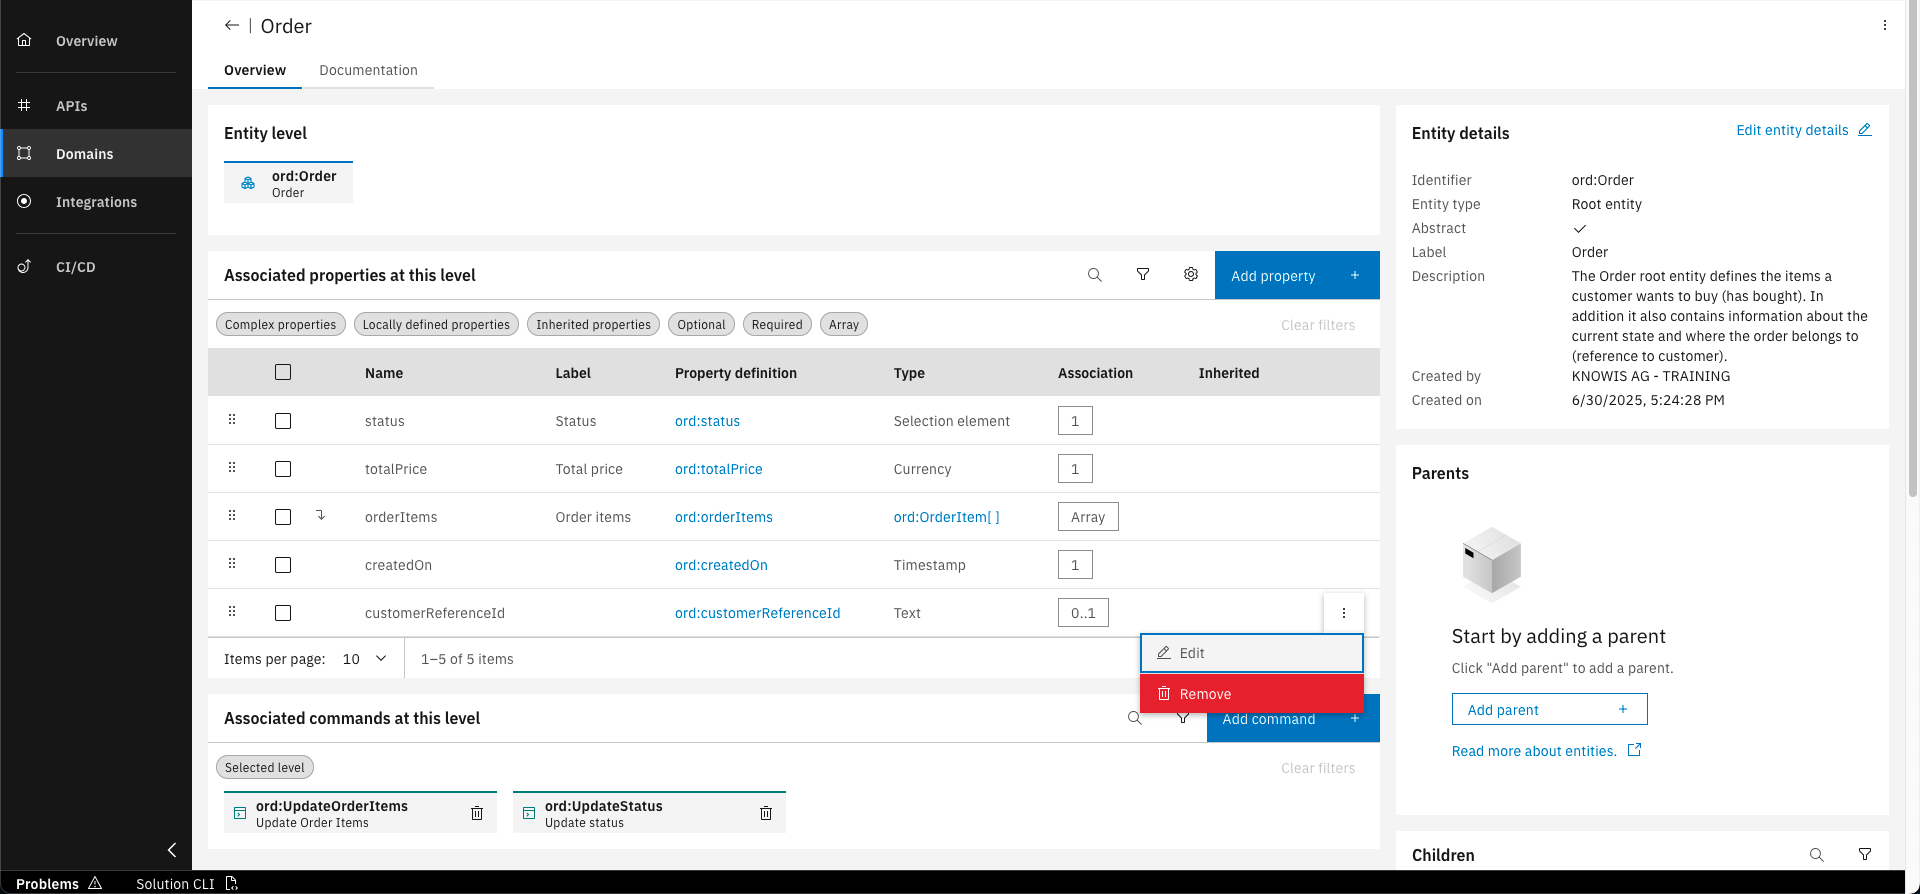The height and width of the screenshot is (894, 1920).
Task: Delete the ord:UpdateOrderItems command
Action: tap(477, 813)
